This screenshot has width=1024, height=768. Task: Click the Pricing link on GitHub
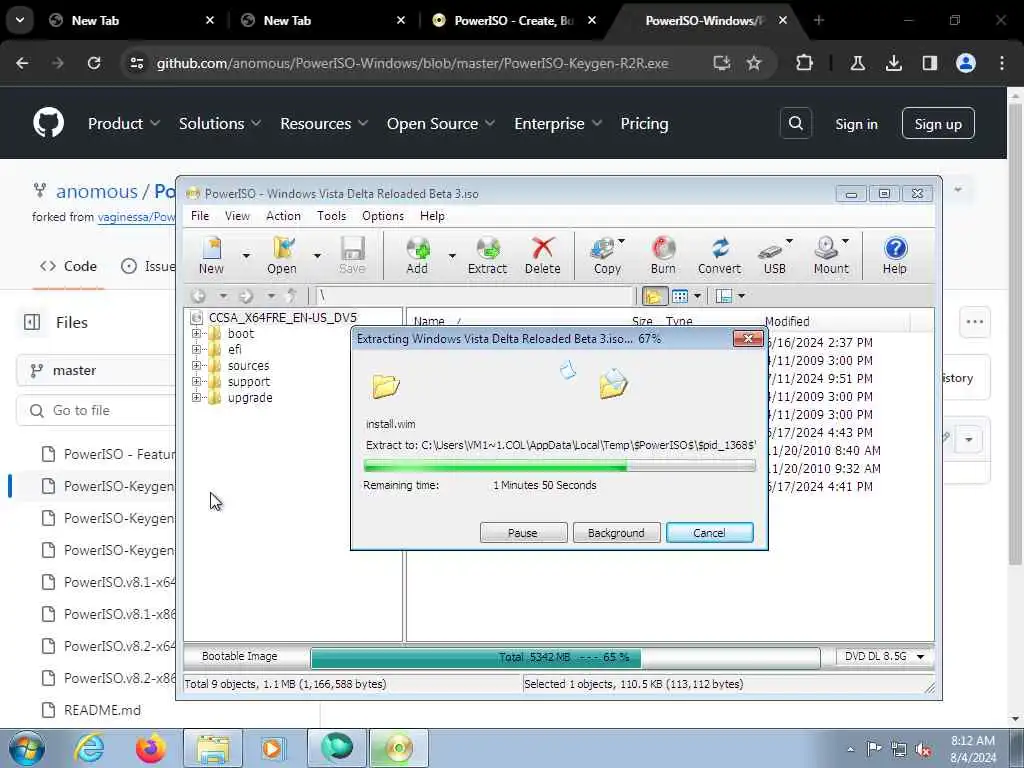[644, 123]
